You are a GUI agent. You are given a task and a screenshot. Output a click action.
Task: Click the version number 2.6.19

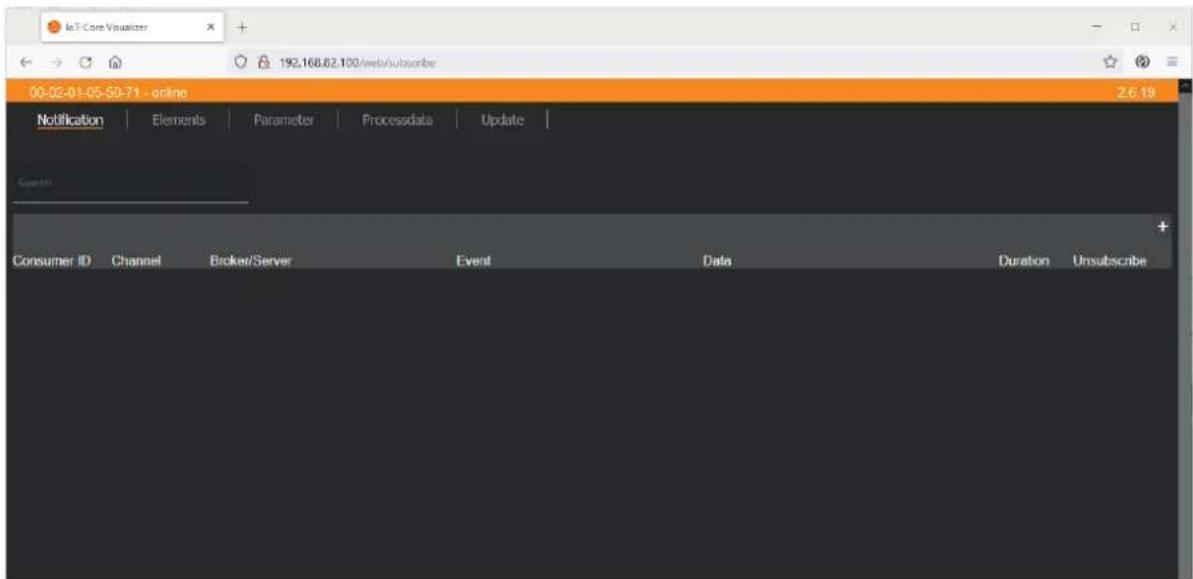coord(1138,93)
